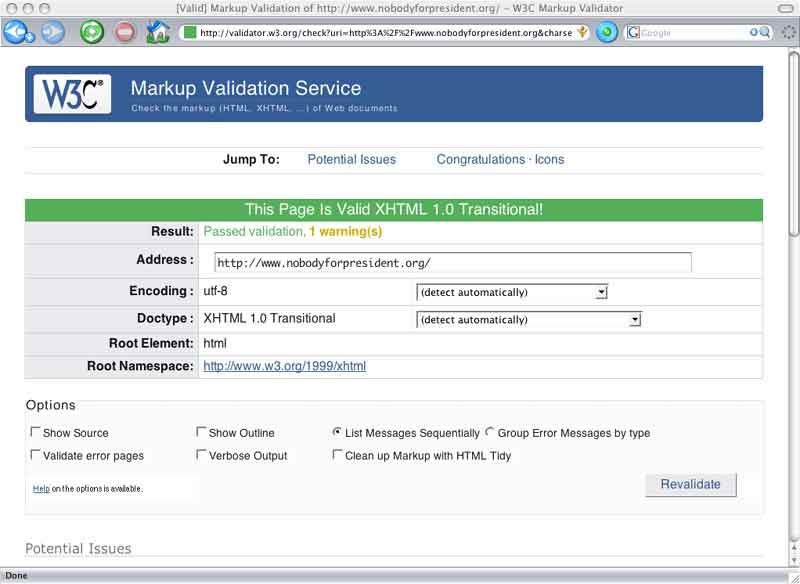Click the 'Done' status bar text
Image resolution: width=800 pixels, height=584 pixels.
click(x=16, y=576)
